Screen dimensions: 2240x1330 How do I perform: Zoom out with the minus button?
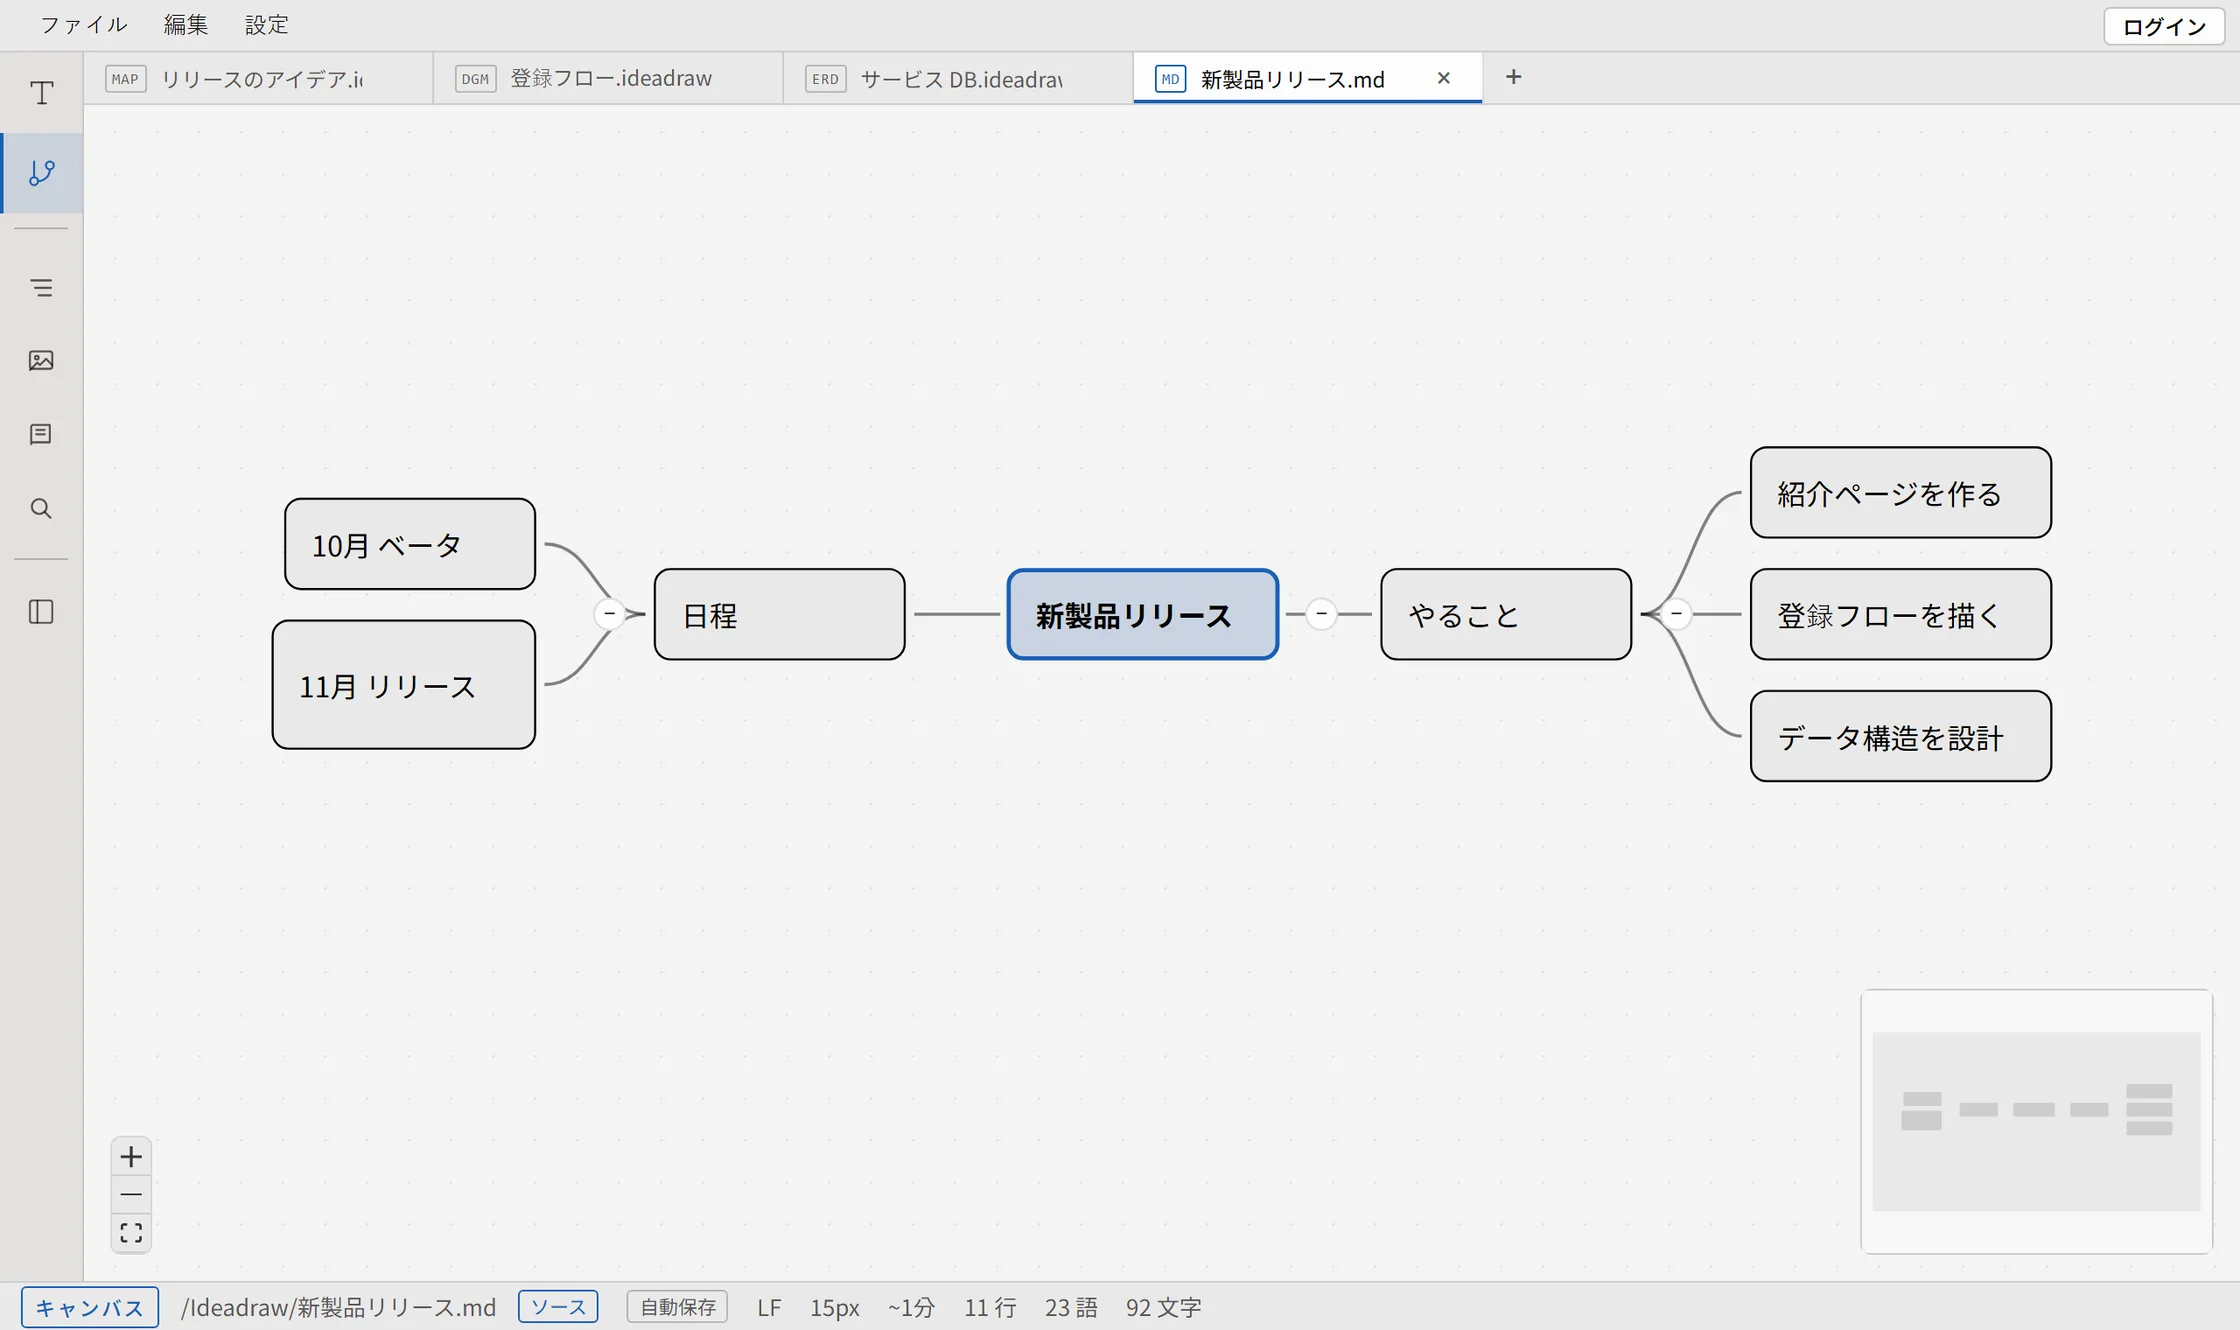point(131,1195)
